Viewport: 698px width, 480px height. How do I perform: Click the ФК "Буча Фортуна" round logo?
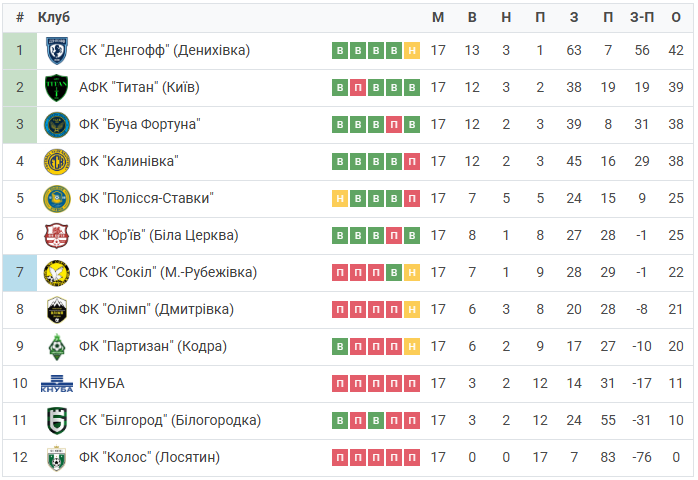point(57,125)
